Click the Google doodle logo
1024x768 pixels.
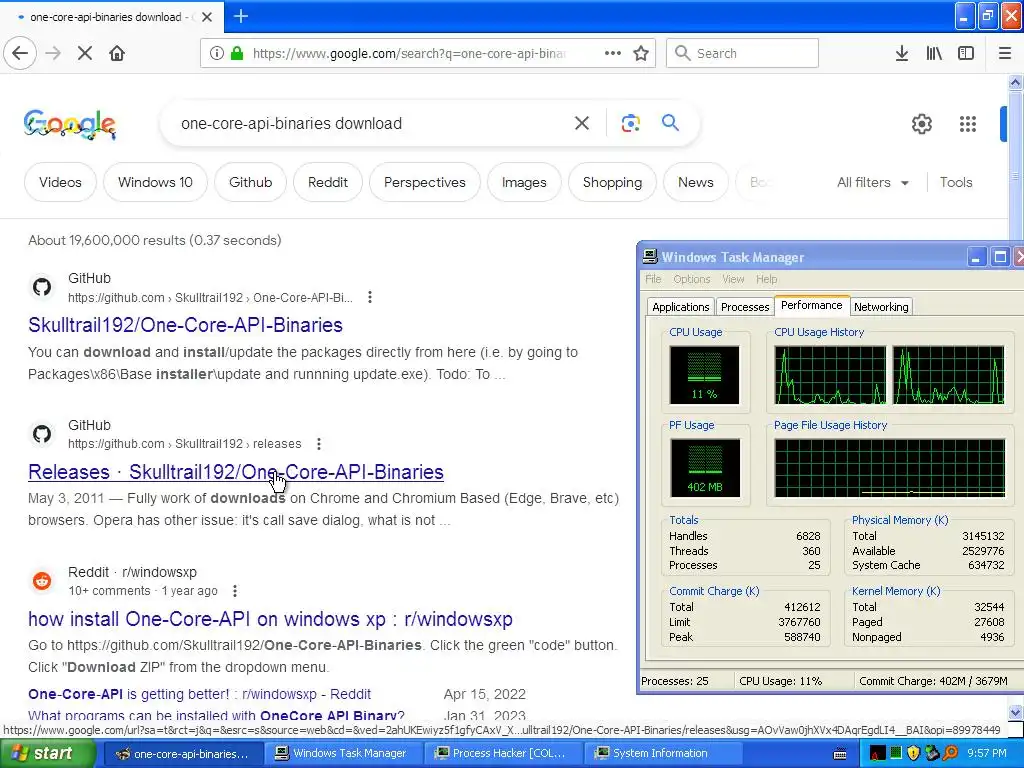(x=70, y=123)
